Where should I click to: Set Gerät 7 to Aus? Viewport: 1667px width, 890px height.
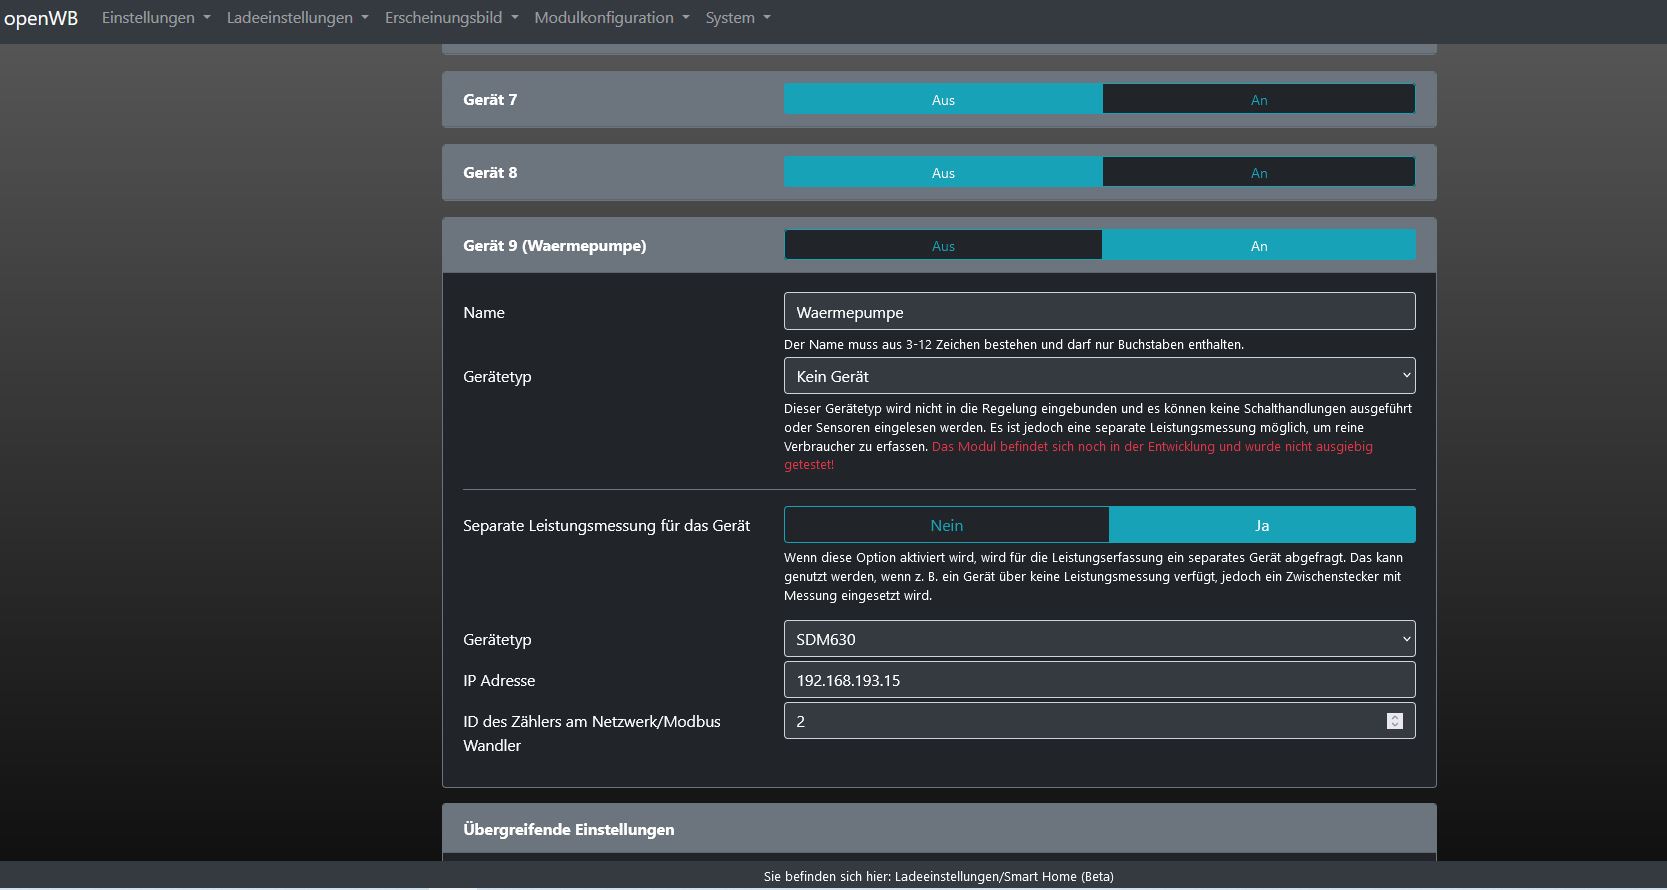tap(943, 100)
